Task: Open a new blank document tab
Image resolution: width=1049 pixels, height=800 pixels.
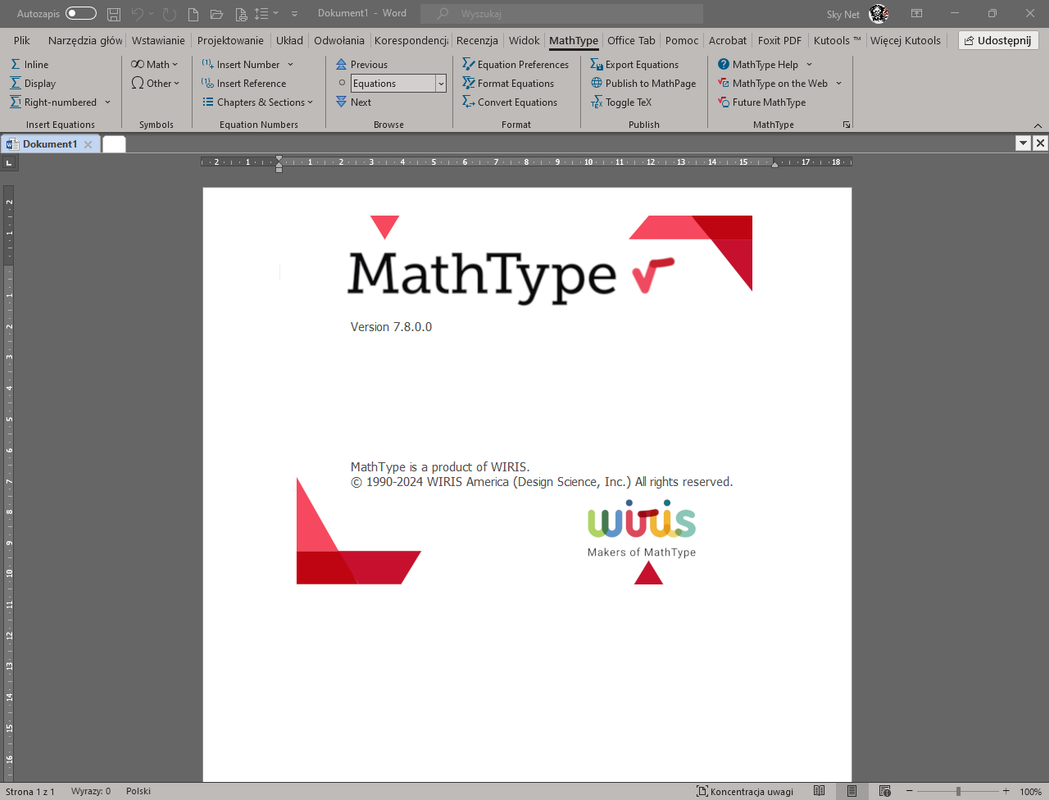Action: [x=114, y=144]
